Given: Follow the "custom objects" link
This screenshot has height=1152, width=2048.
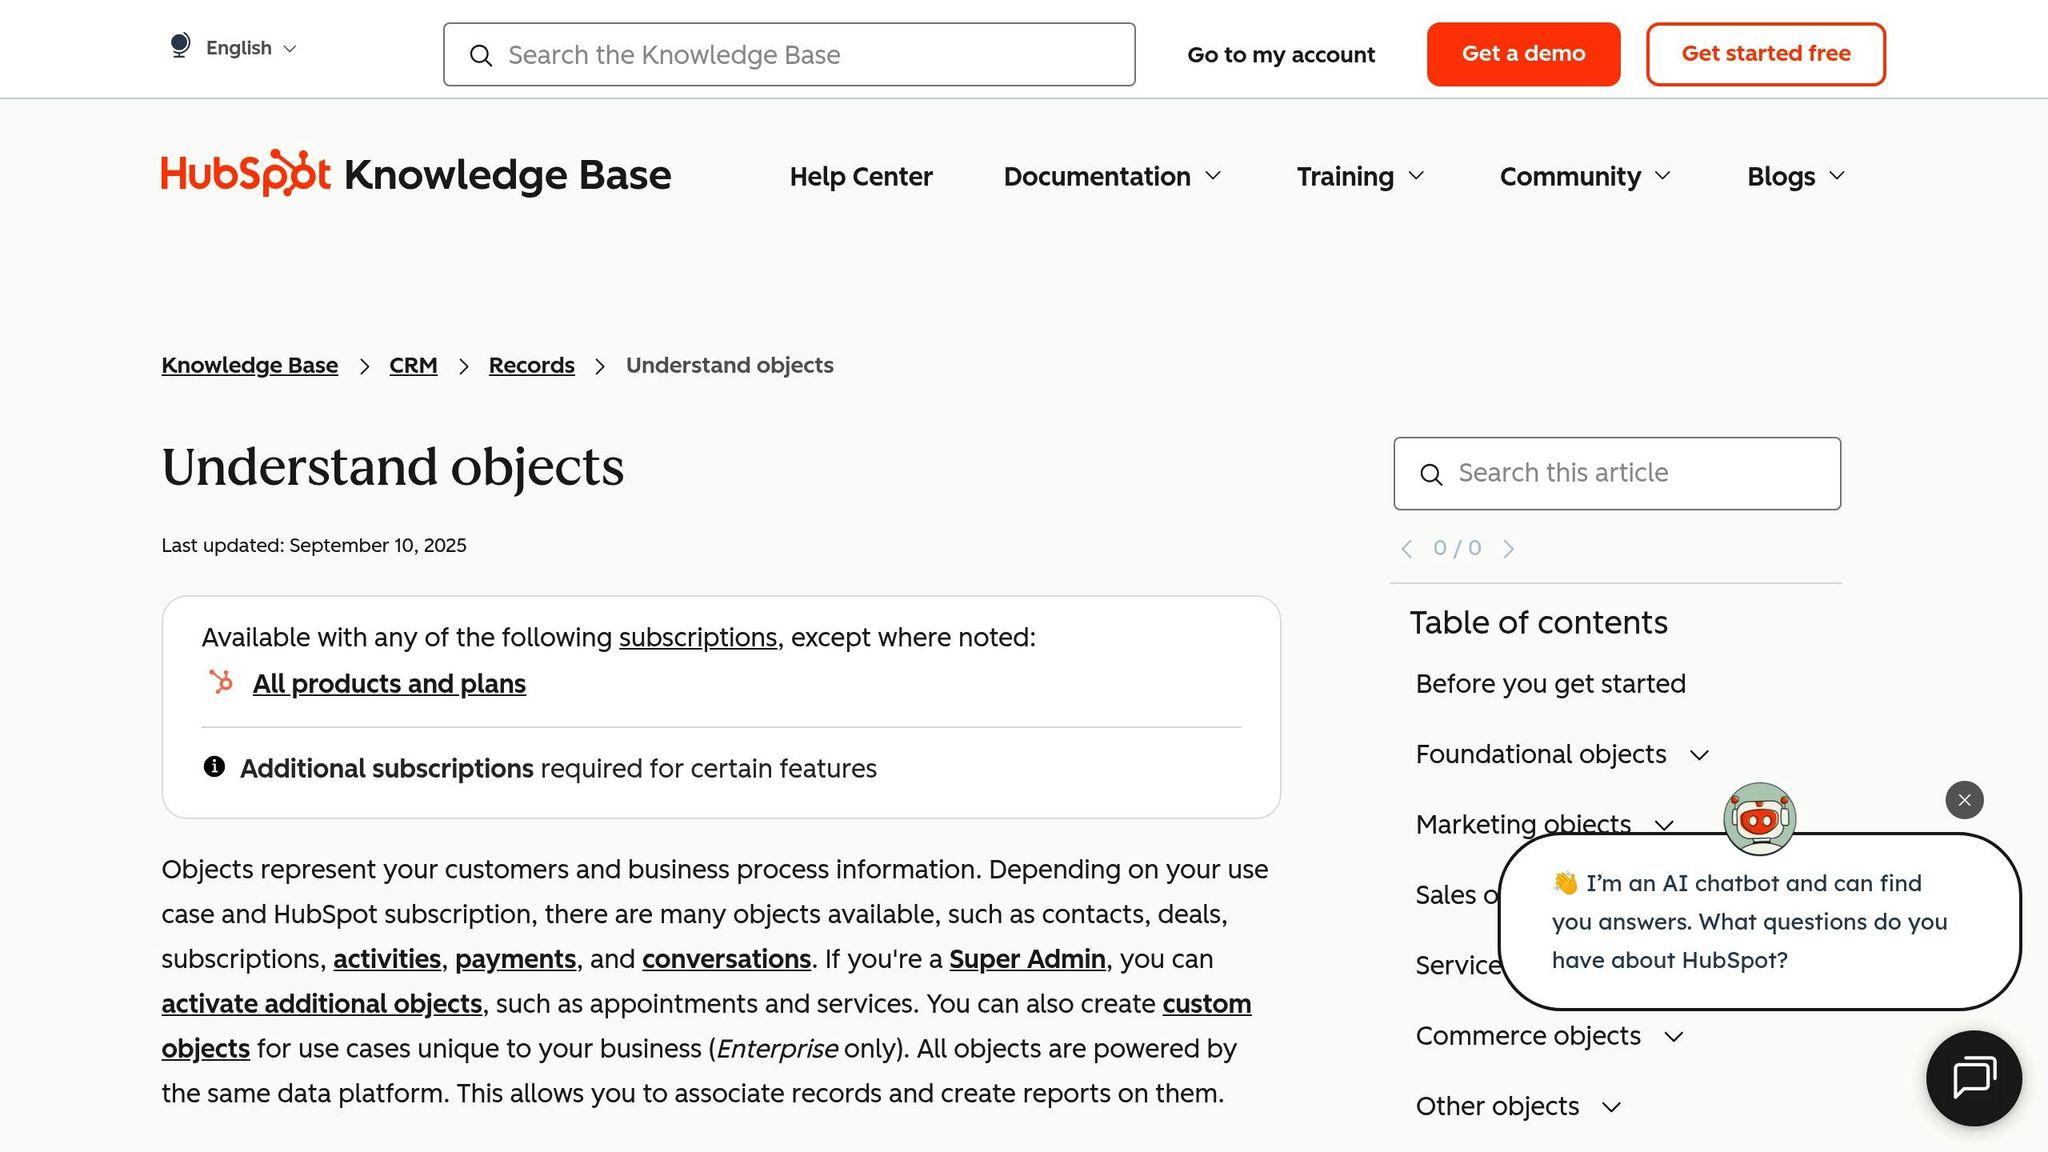Looking at the screenshot, I should point(1206,1004).
